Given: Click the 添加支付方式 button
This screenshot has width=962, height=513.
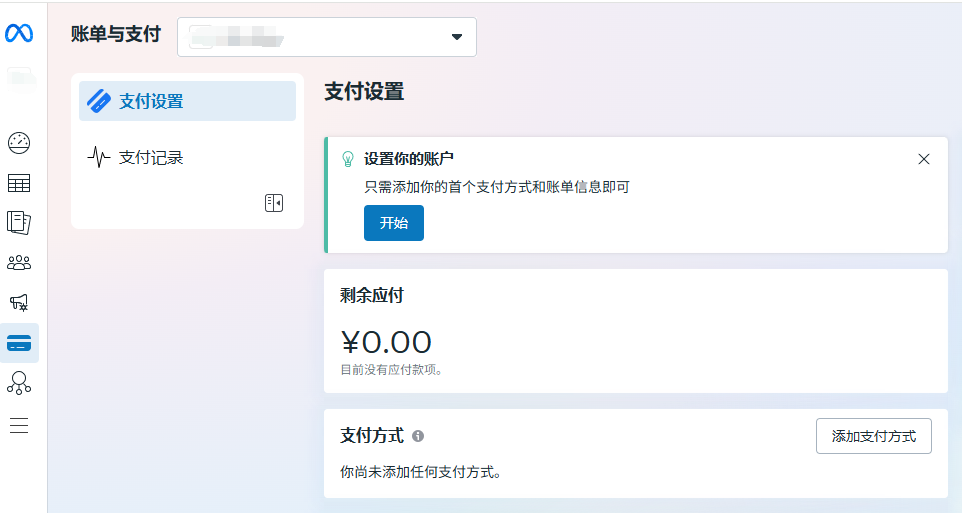Looking at the screenshot, I should tap(873, 436).
